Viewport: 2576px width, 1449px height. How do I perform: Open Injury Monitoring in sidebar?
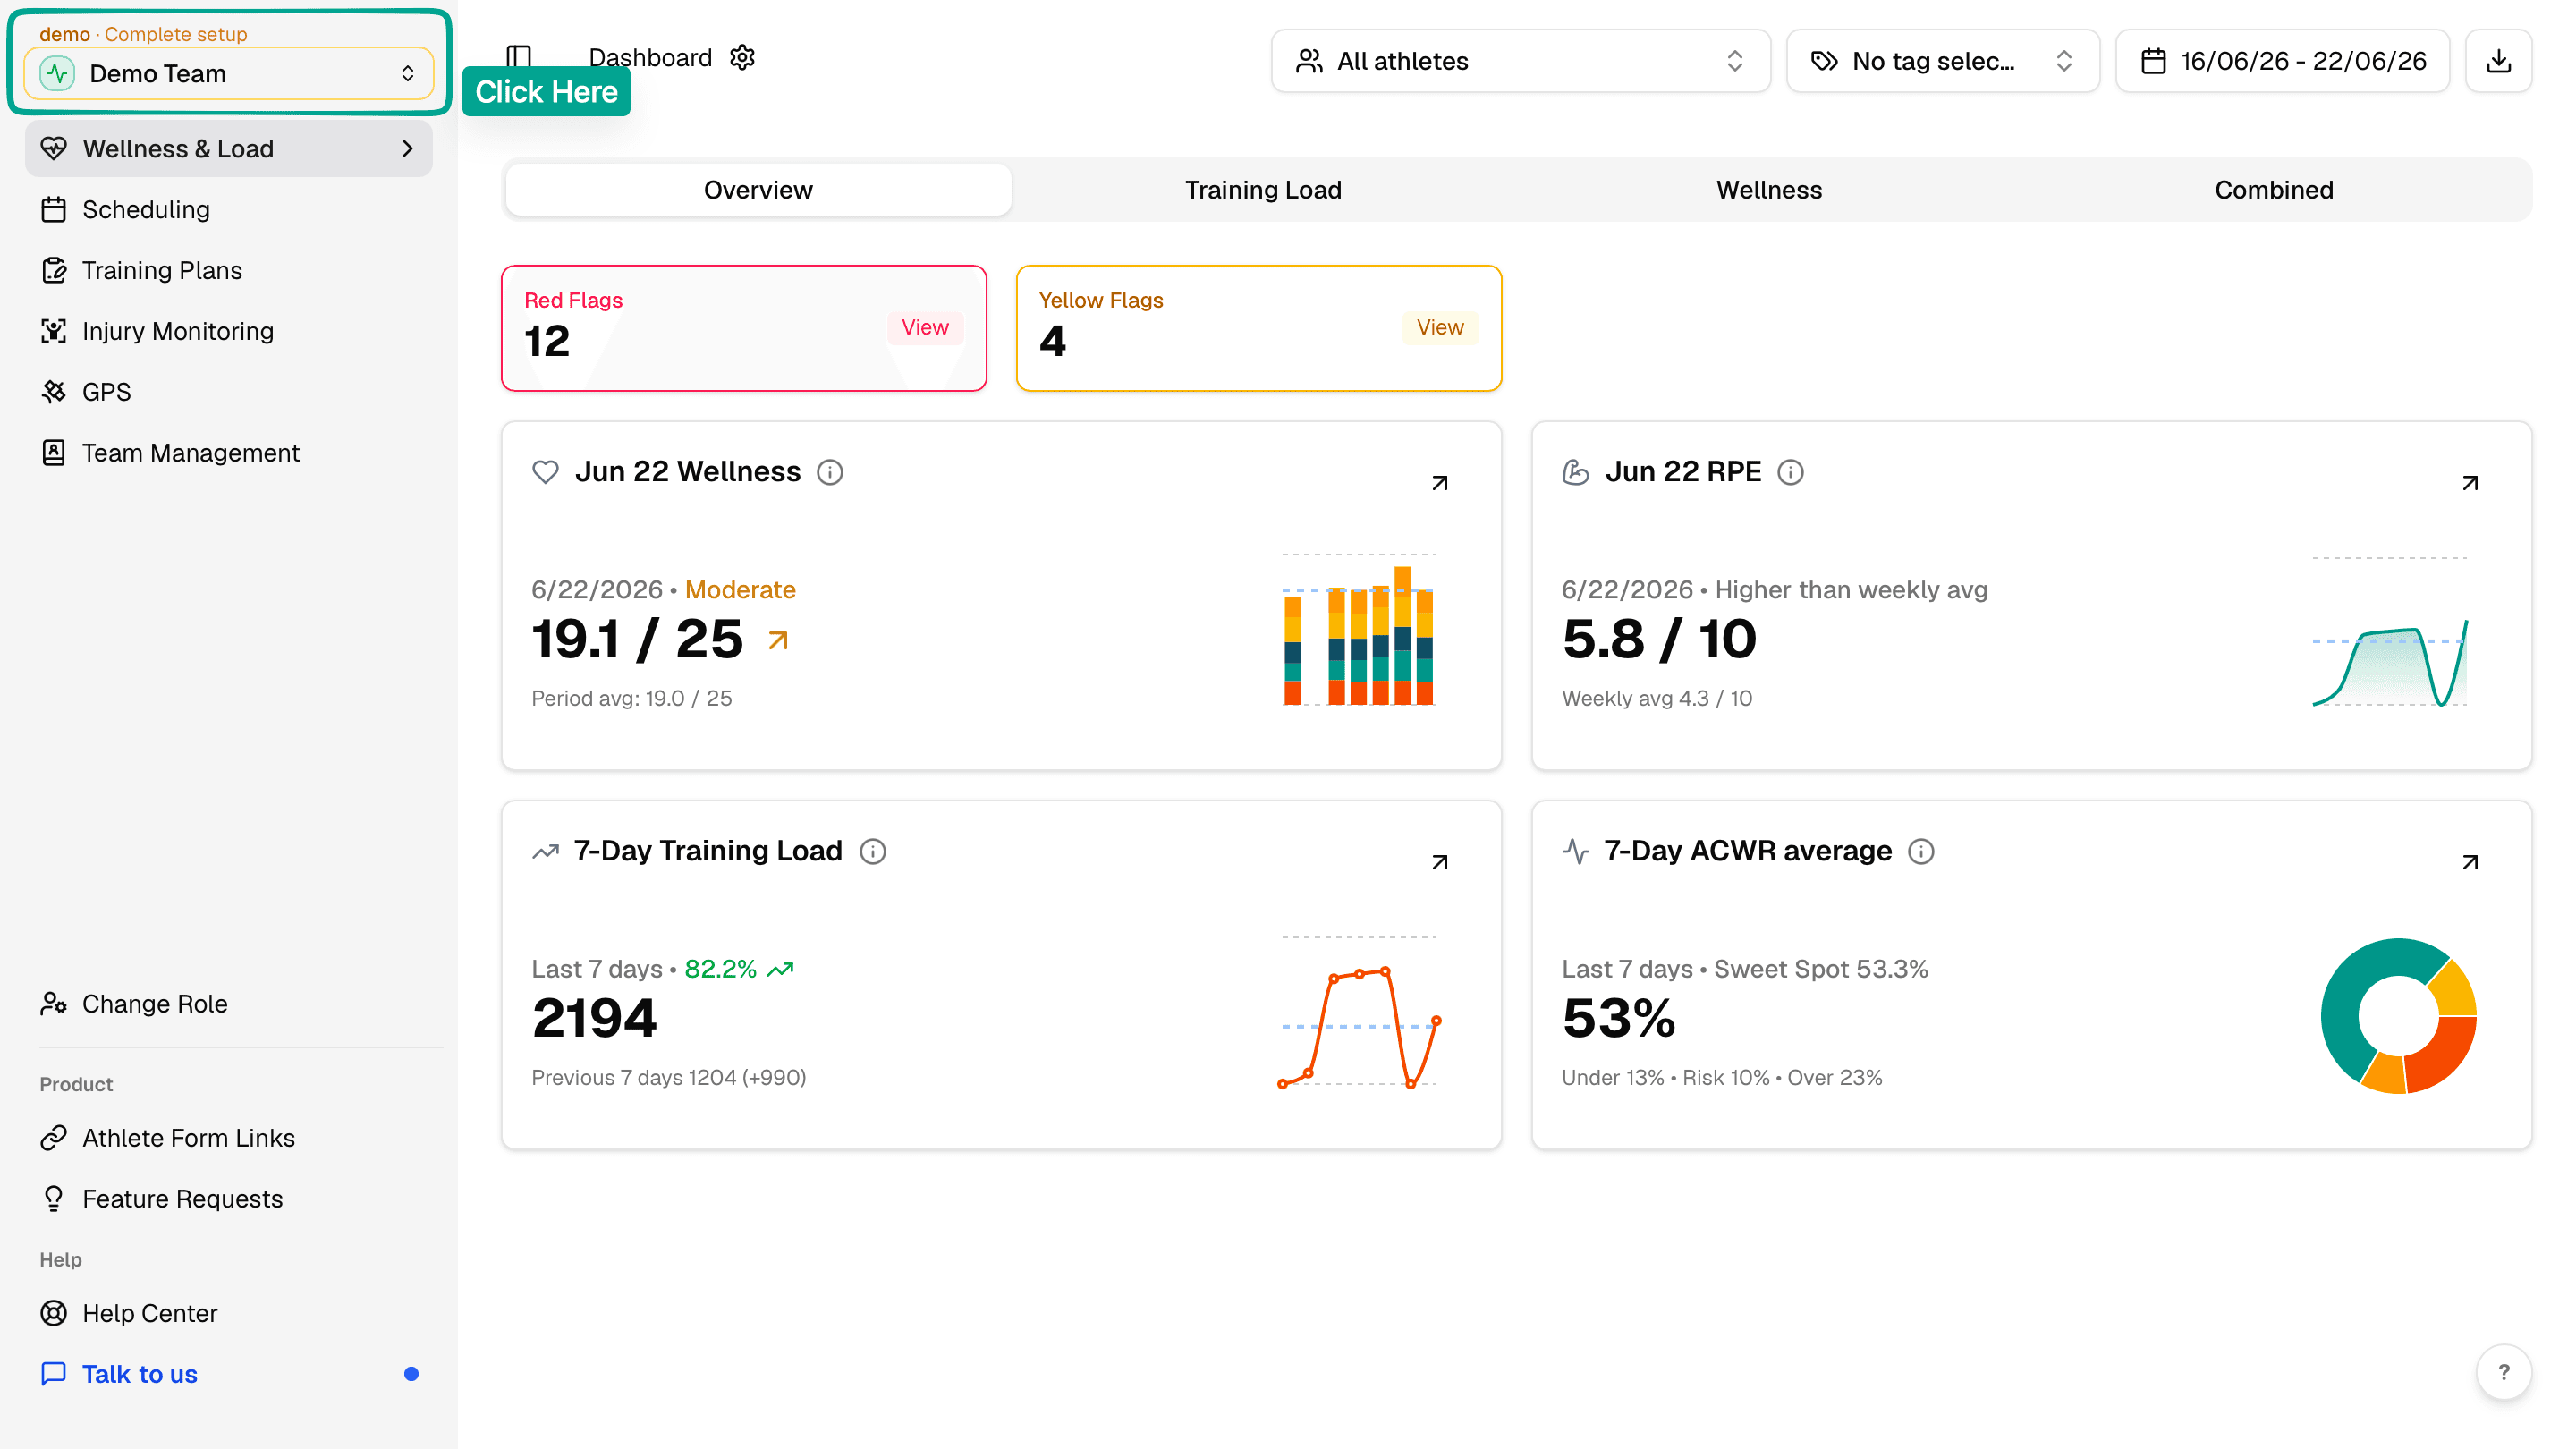[229, 331]
